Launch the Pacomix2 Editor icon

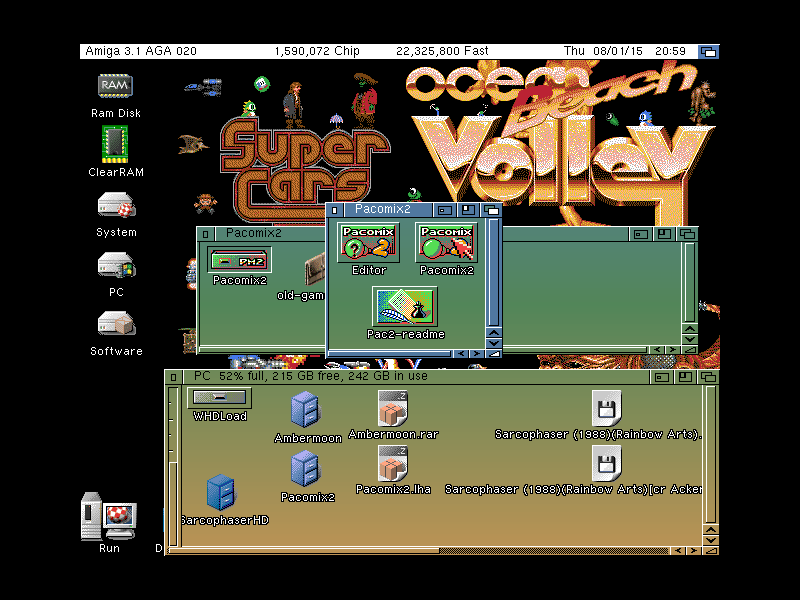[368, 242]
